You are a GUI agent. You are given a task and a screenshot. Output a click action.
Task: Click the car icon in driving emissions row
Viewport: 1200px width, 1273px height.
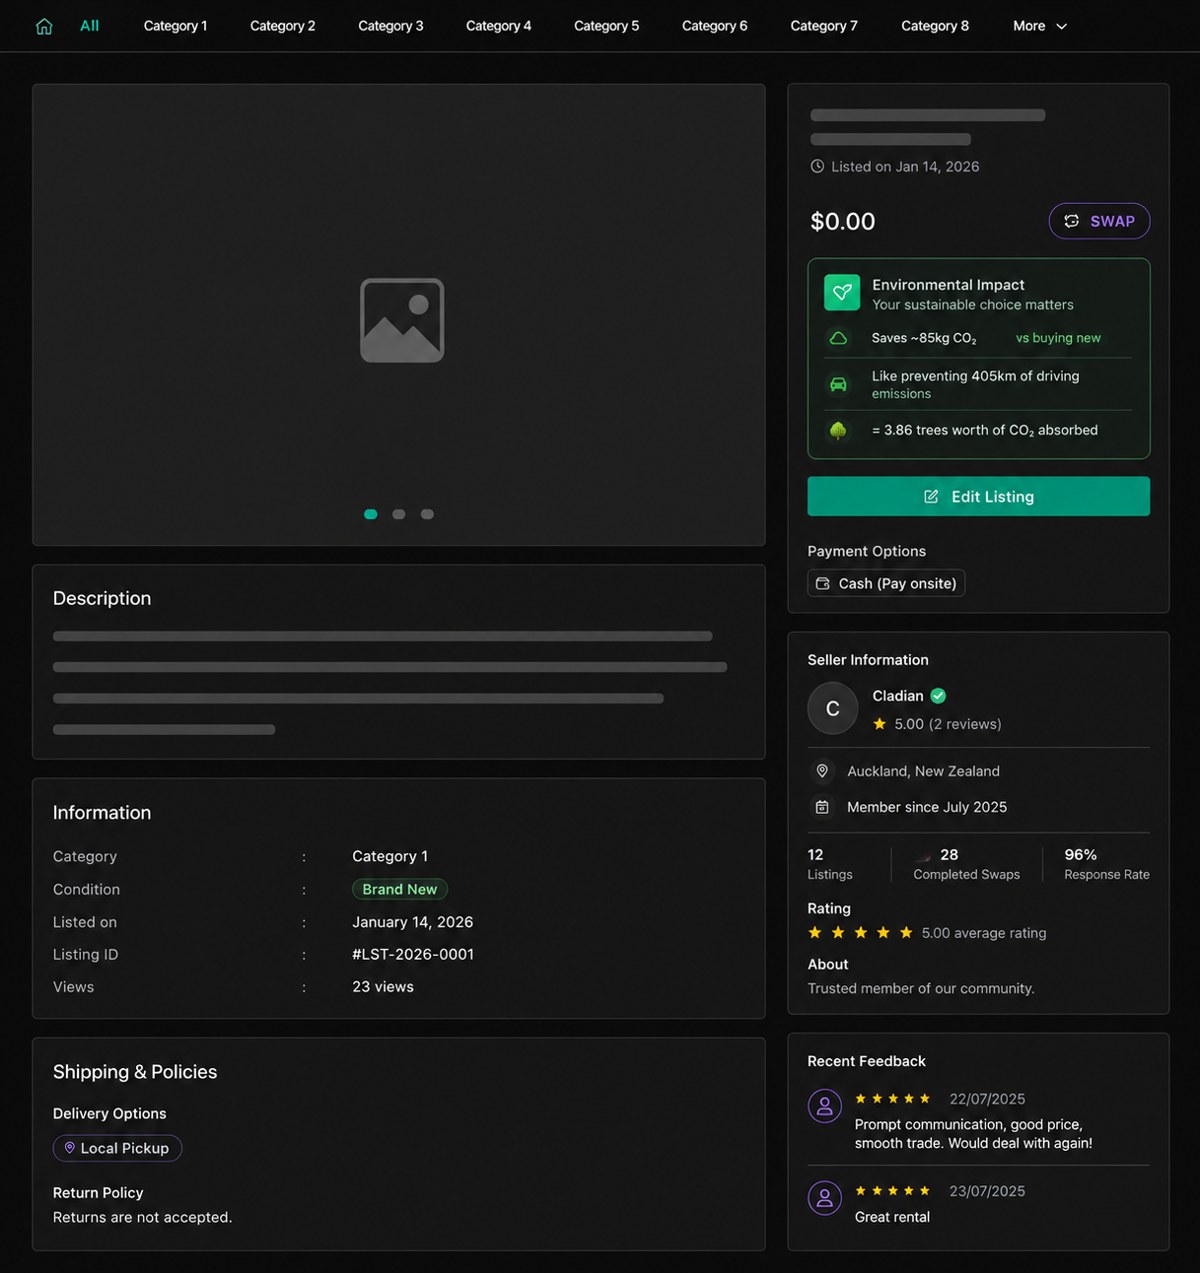838,384
